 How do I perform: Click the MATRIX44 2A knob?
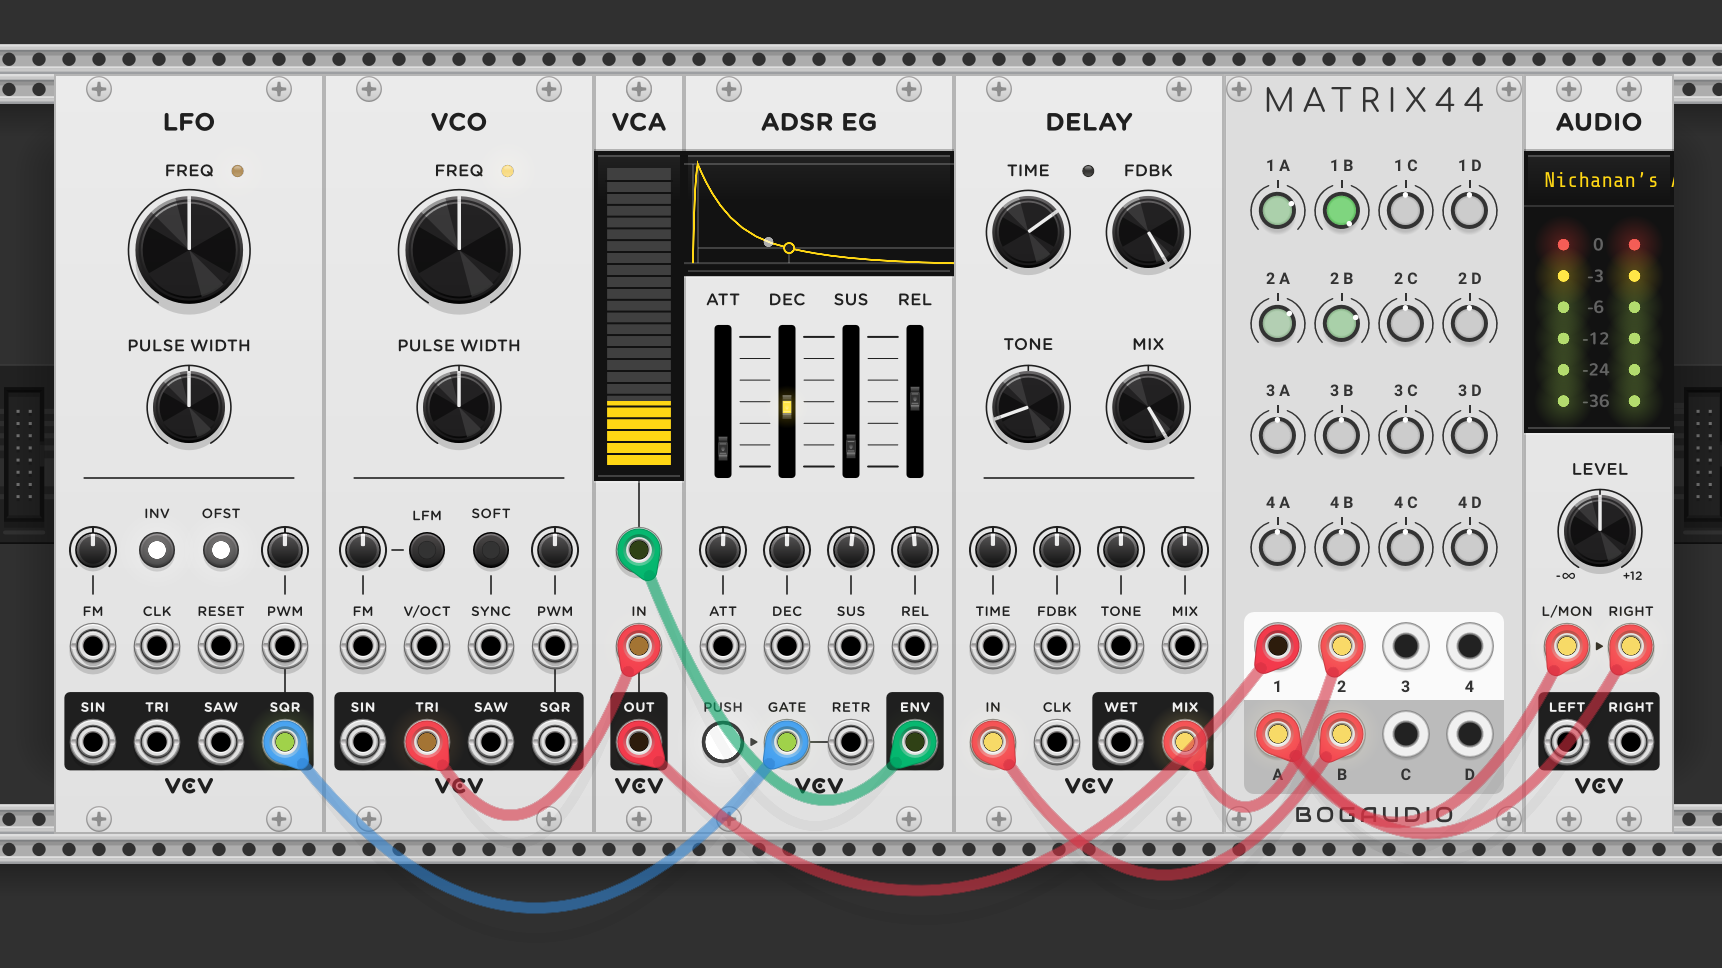[1277, 323]
